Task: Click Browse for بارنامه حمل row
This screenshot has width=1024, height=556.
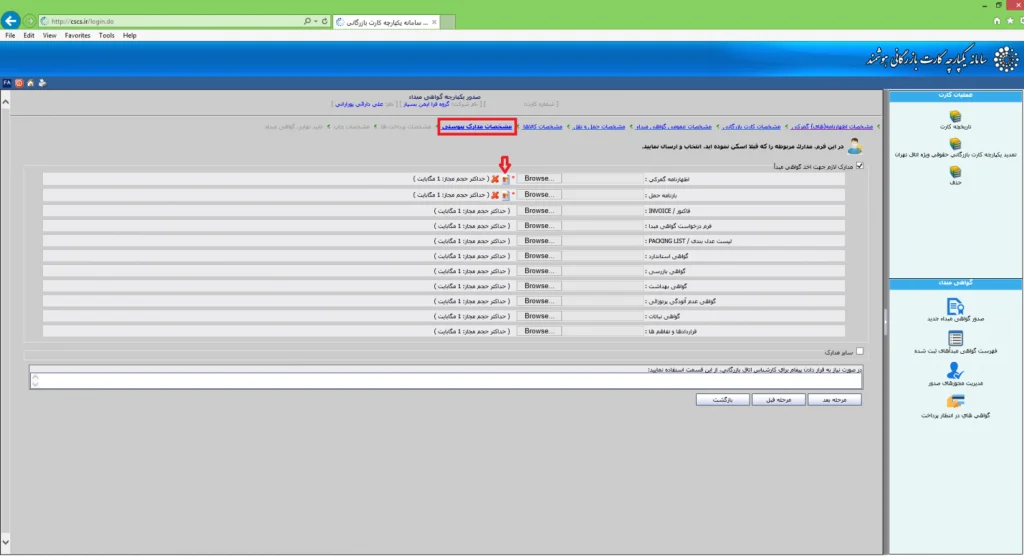Action: point(539,195)
